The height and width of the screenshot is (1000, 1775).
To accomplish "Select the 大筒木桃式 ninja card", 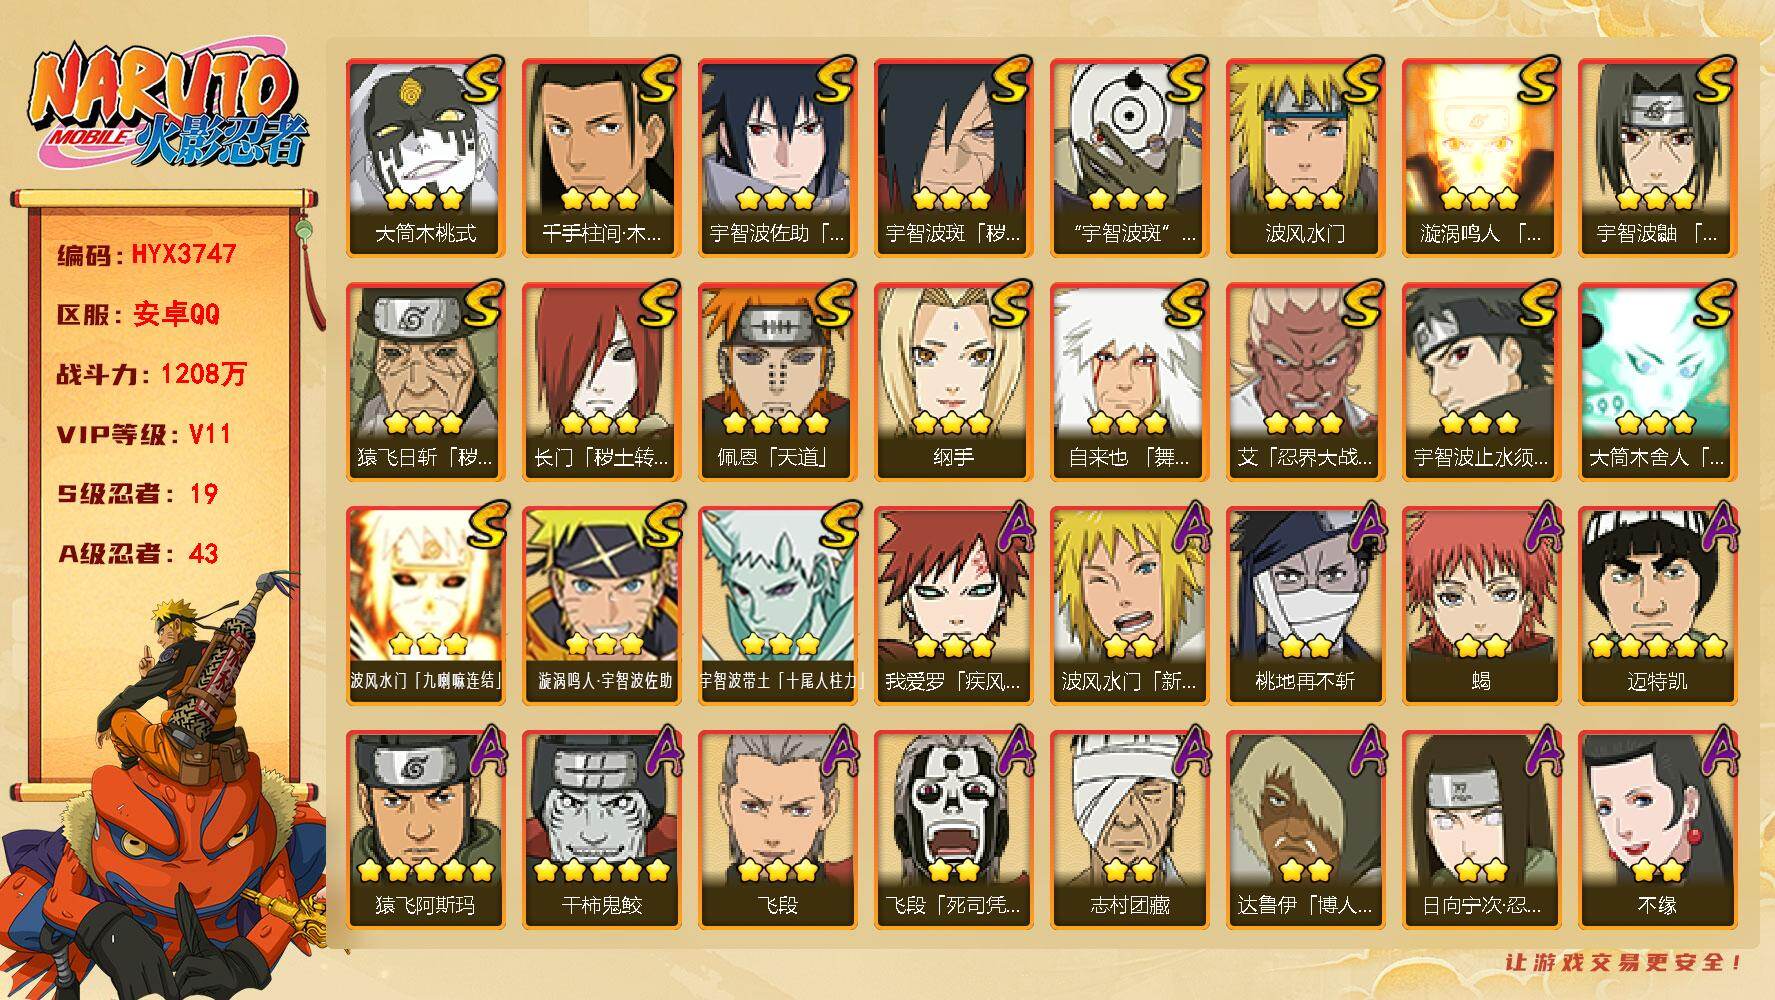I will tap(426, 157).
